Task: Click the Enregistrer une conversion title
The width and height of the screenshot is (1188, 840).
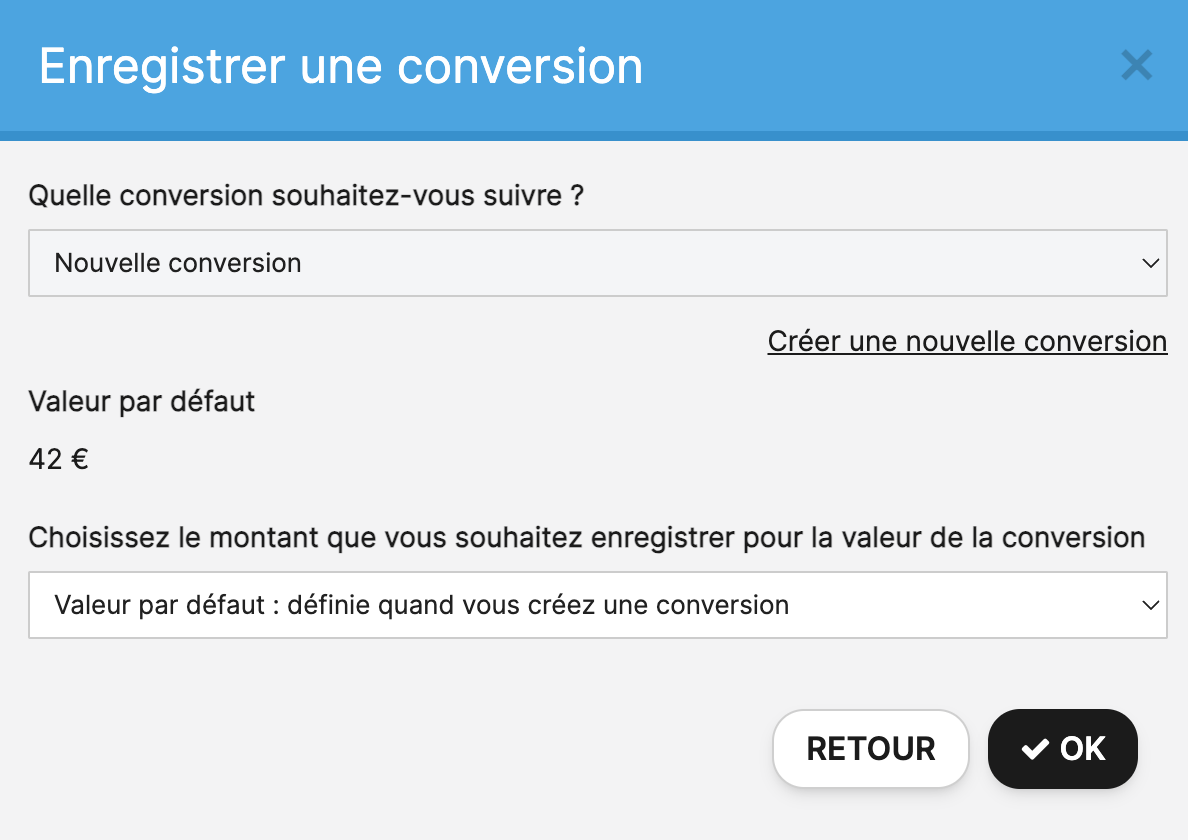Action: (341, 67)
